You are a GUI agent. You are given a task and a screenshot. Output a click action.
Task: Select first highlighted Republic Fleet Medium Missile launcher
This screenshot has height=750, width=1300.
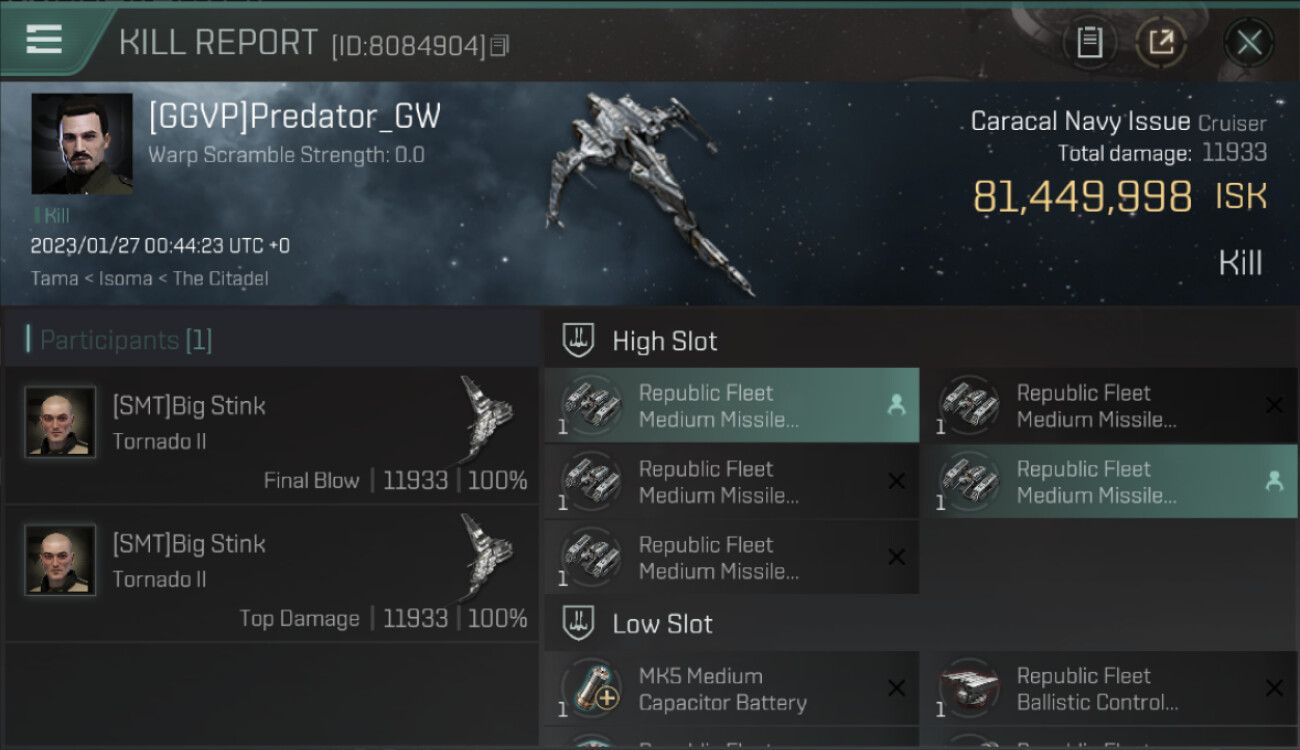pyautogui.click(x=732, y=405)
